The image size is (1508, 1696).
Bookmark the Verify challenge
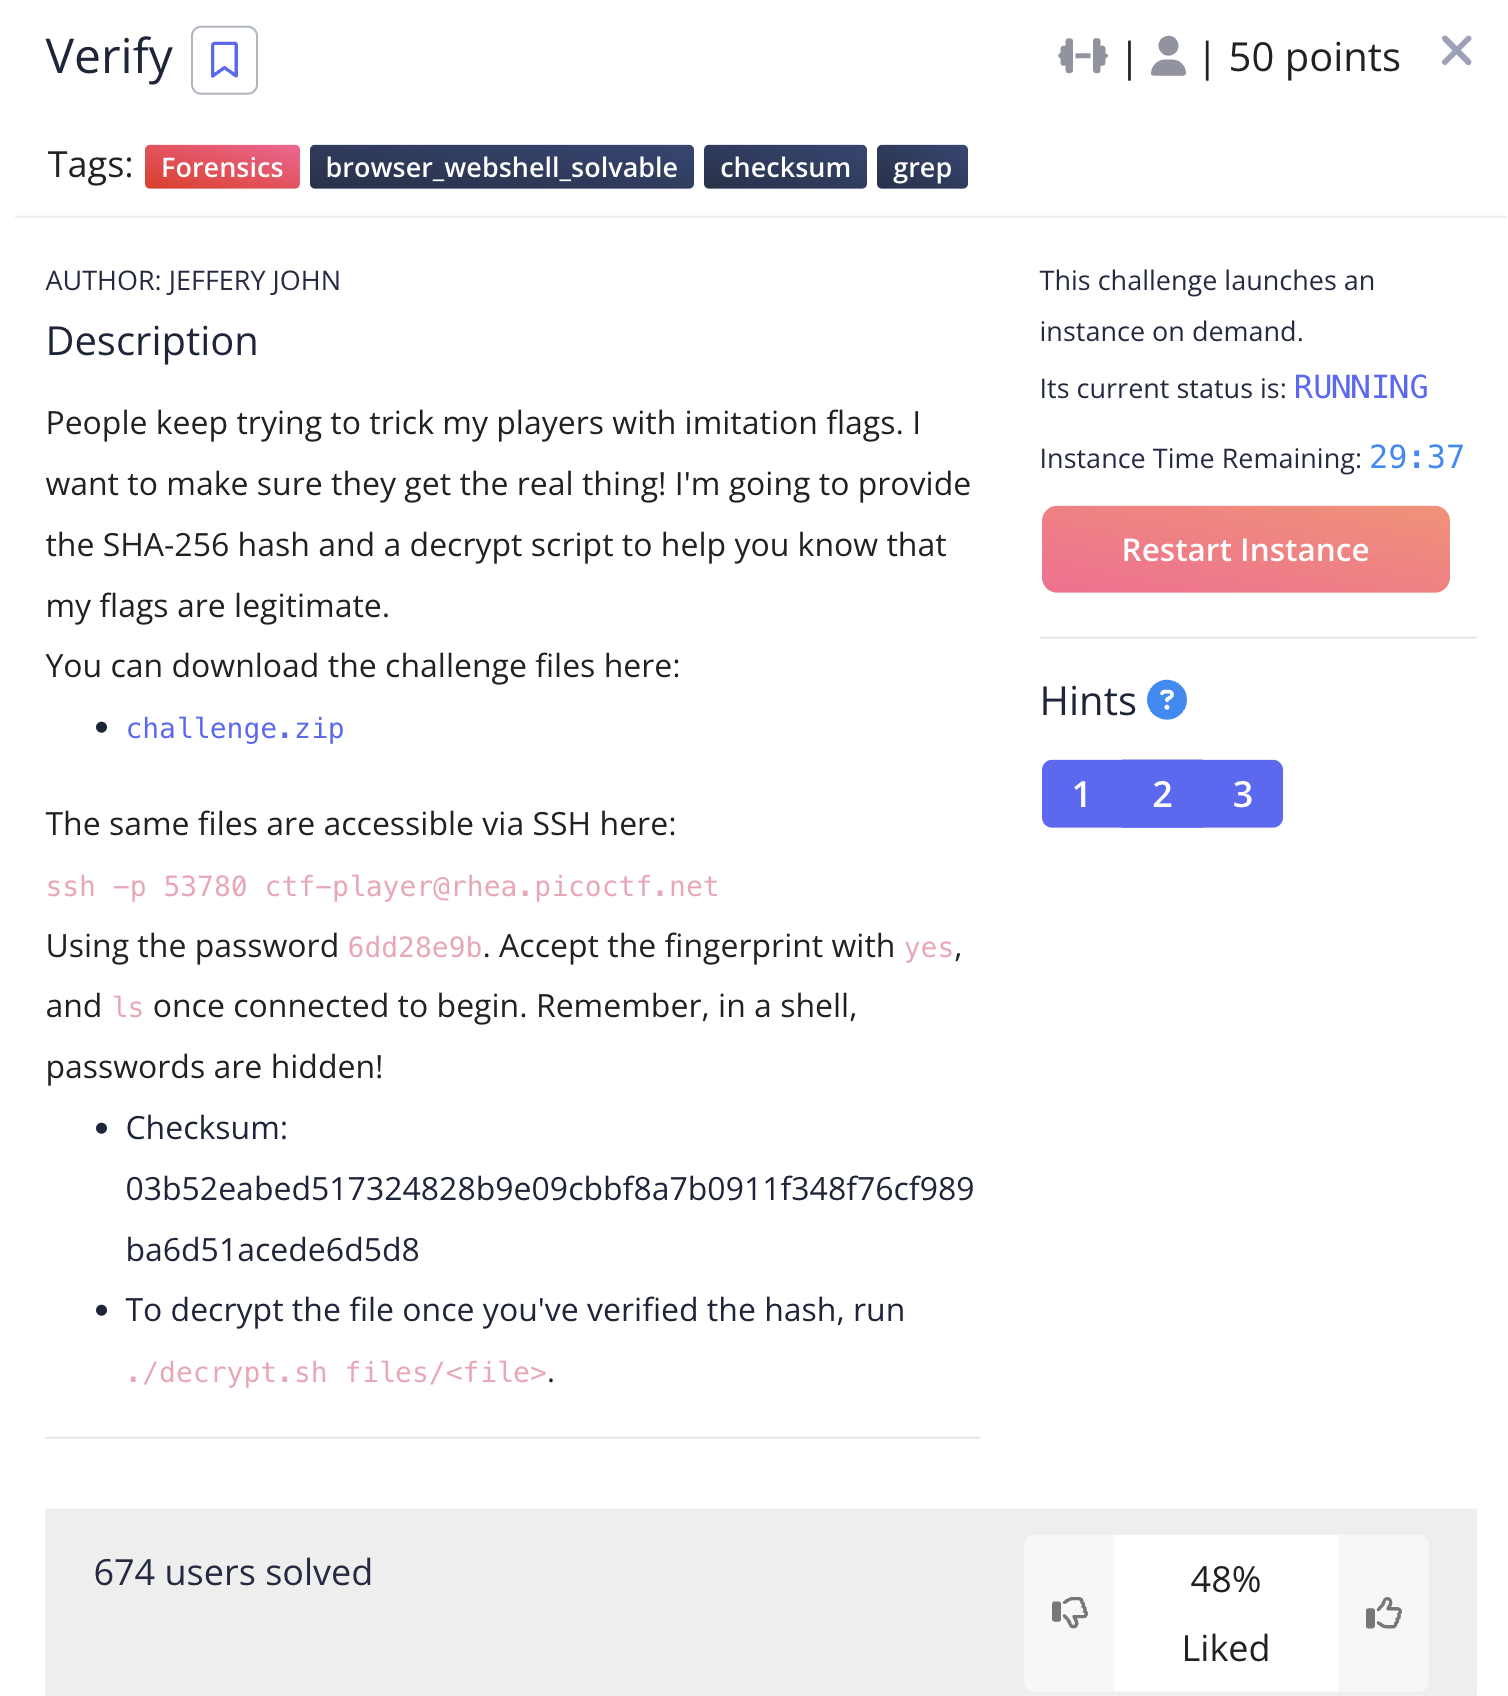[223, 60]
